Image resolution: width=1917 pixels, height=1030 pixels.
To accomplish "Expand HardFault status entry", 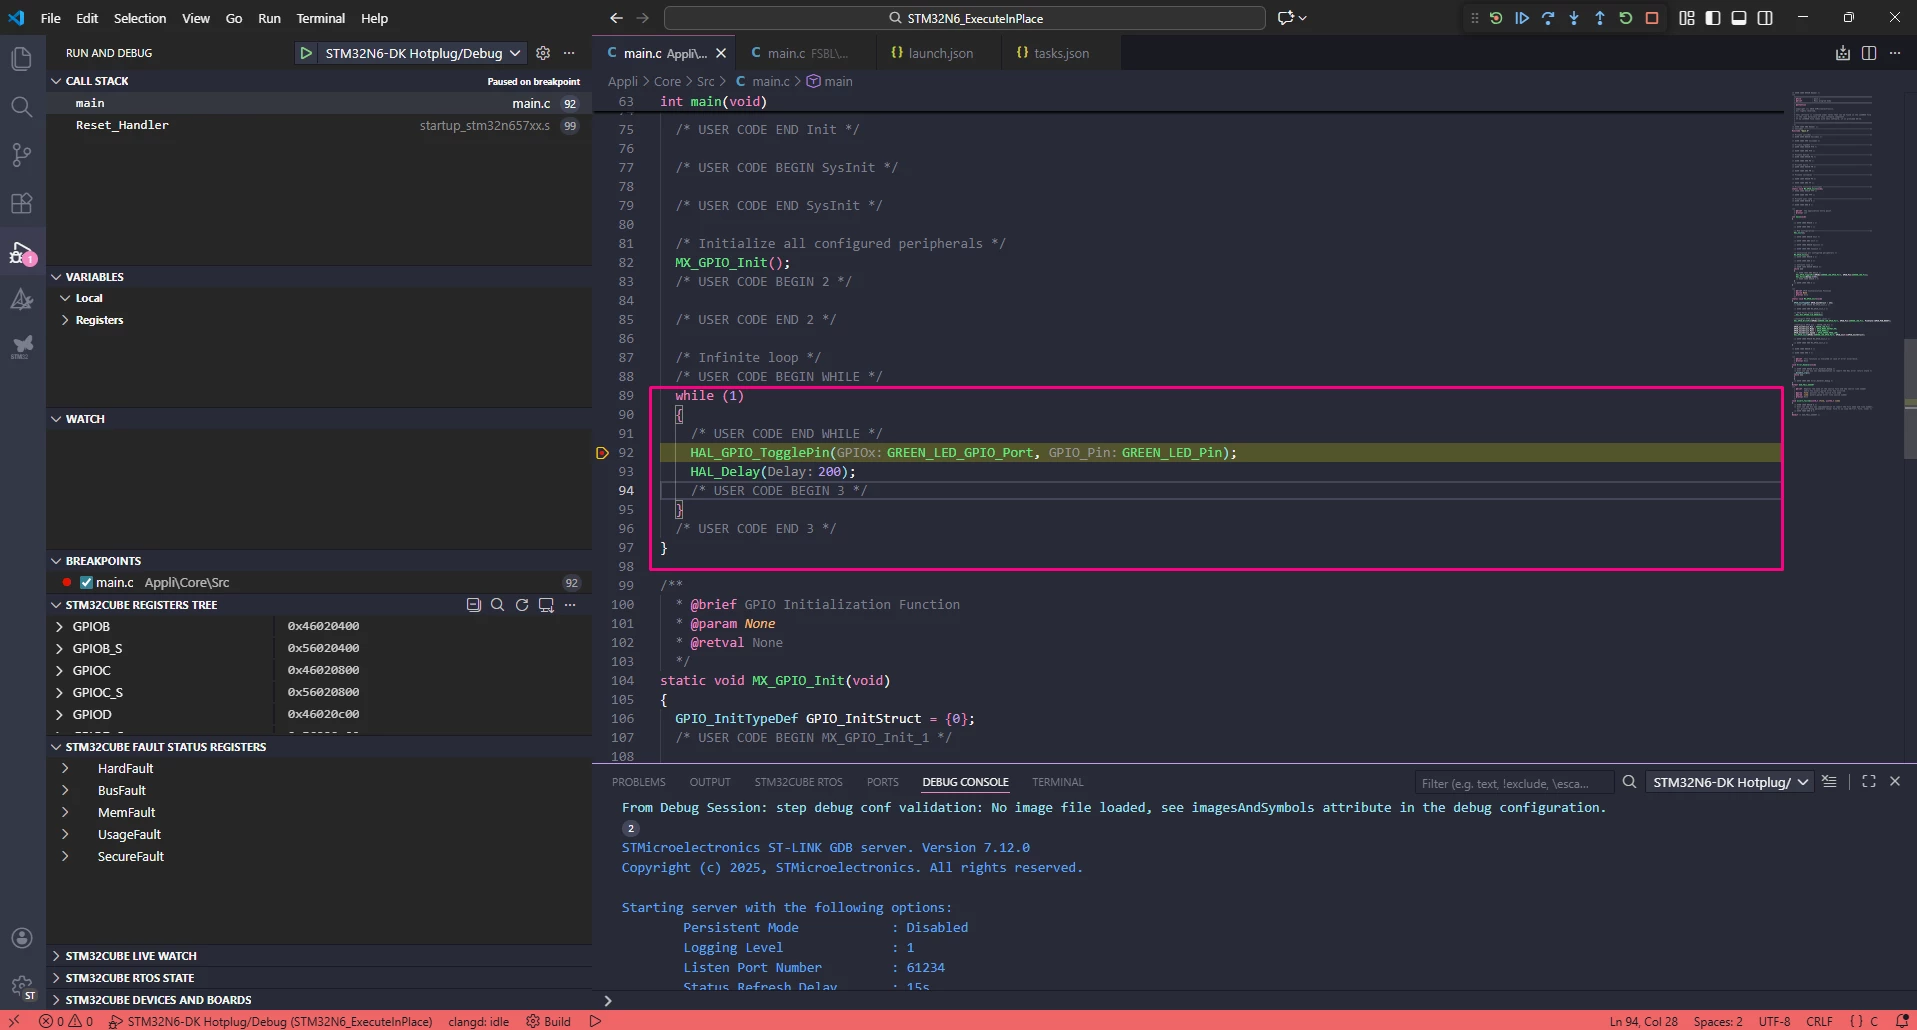I will pos(65,769).
